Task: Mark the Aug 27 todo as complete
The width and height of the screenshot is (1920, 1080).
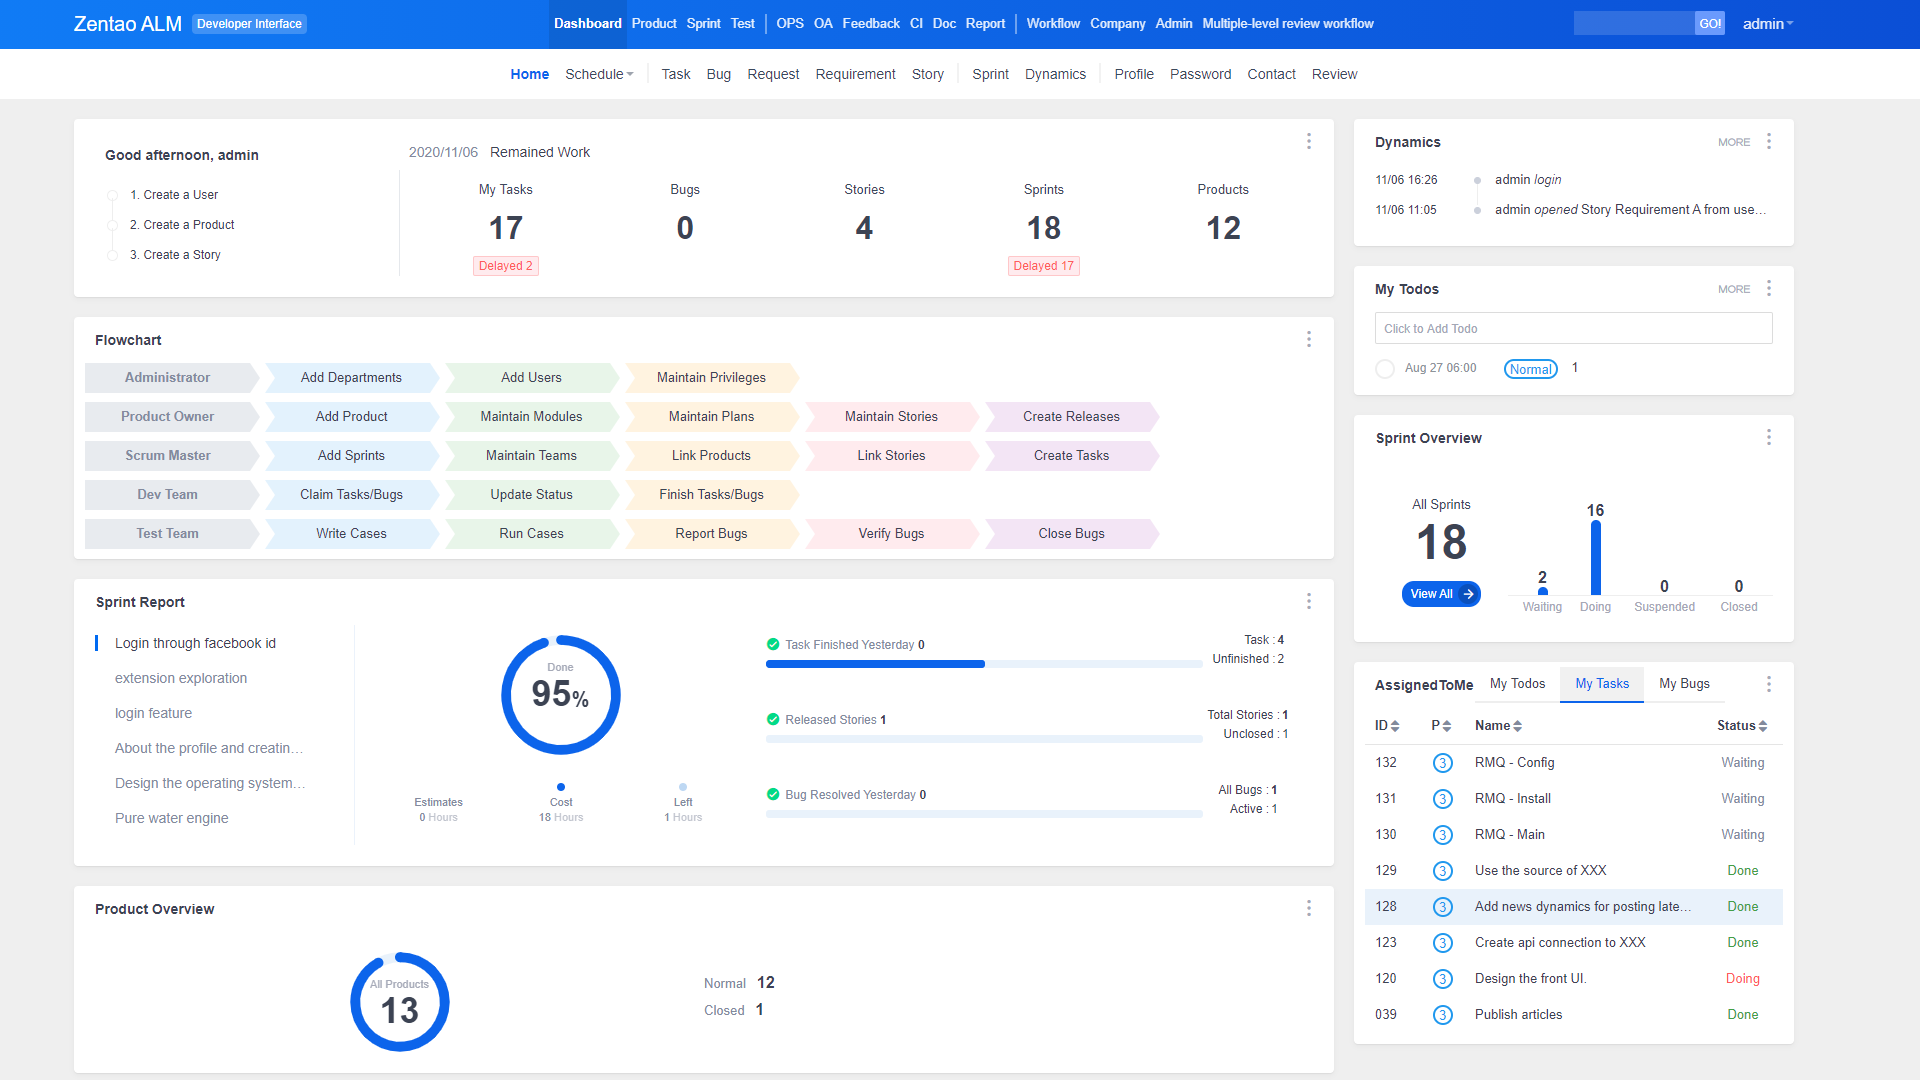Action: tap(1385, 369)
